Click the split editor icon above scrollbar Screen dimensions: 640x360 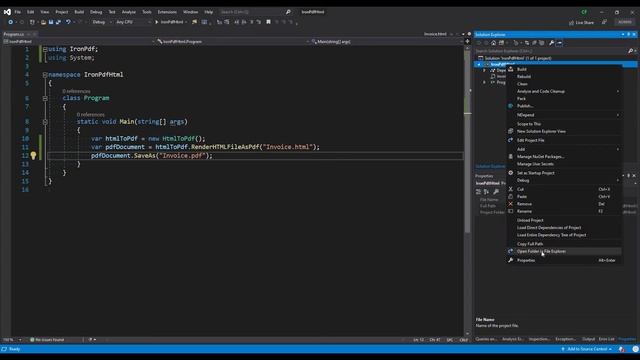click(468, 41)
